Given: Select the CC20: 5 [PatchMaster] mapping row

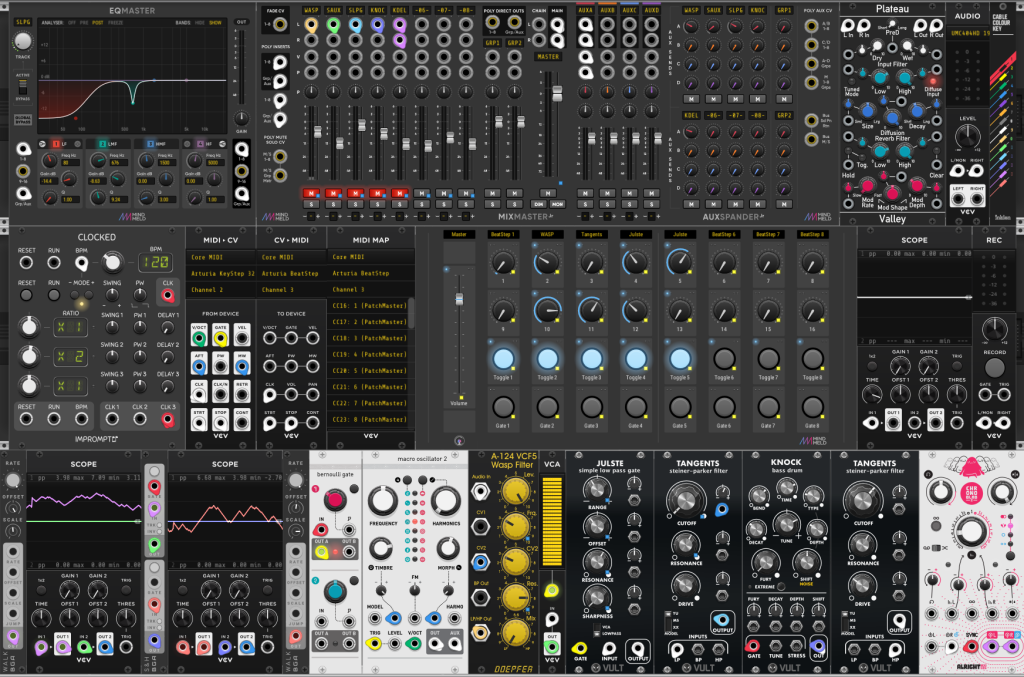Looking at the screenshot, I should [370, 371].
